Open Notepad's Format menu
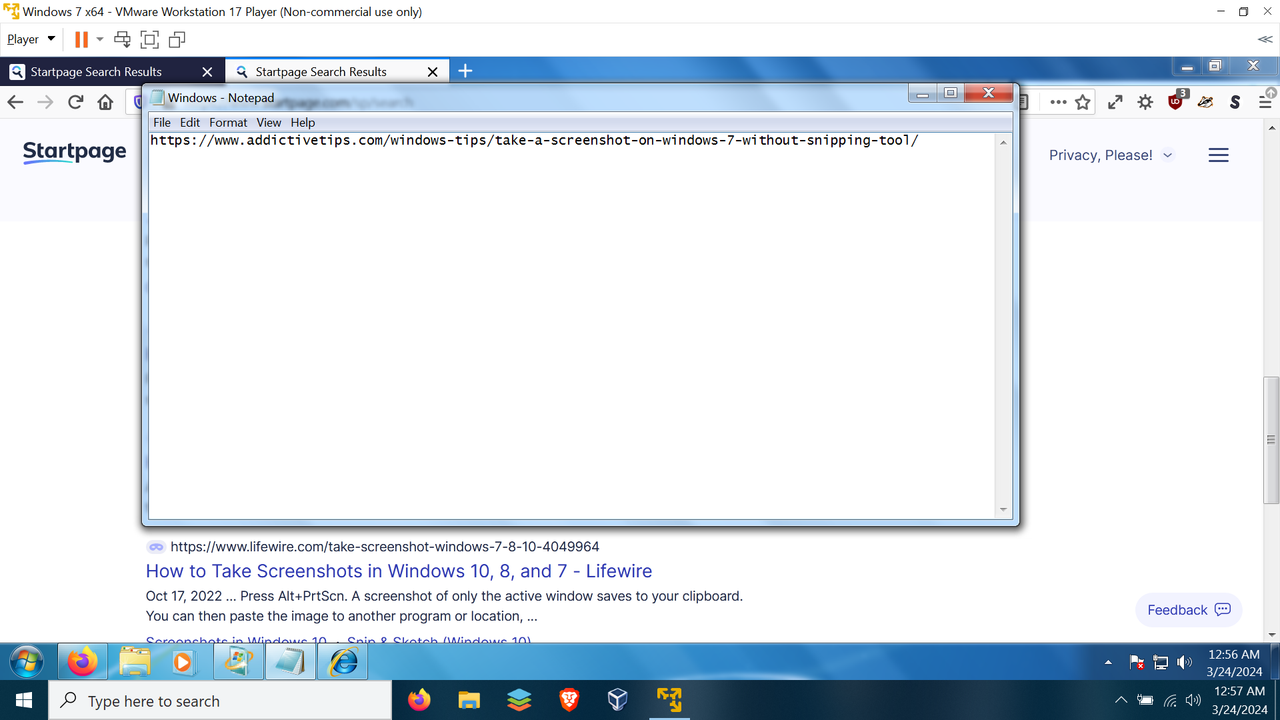The height and width of the screenshot is (720, 1280). click(x=228, y=122)
